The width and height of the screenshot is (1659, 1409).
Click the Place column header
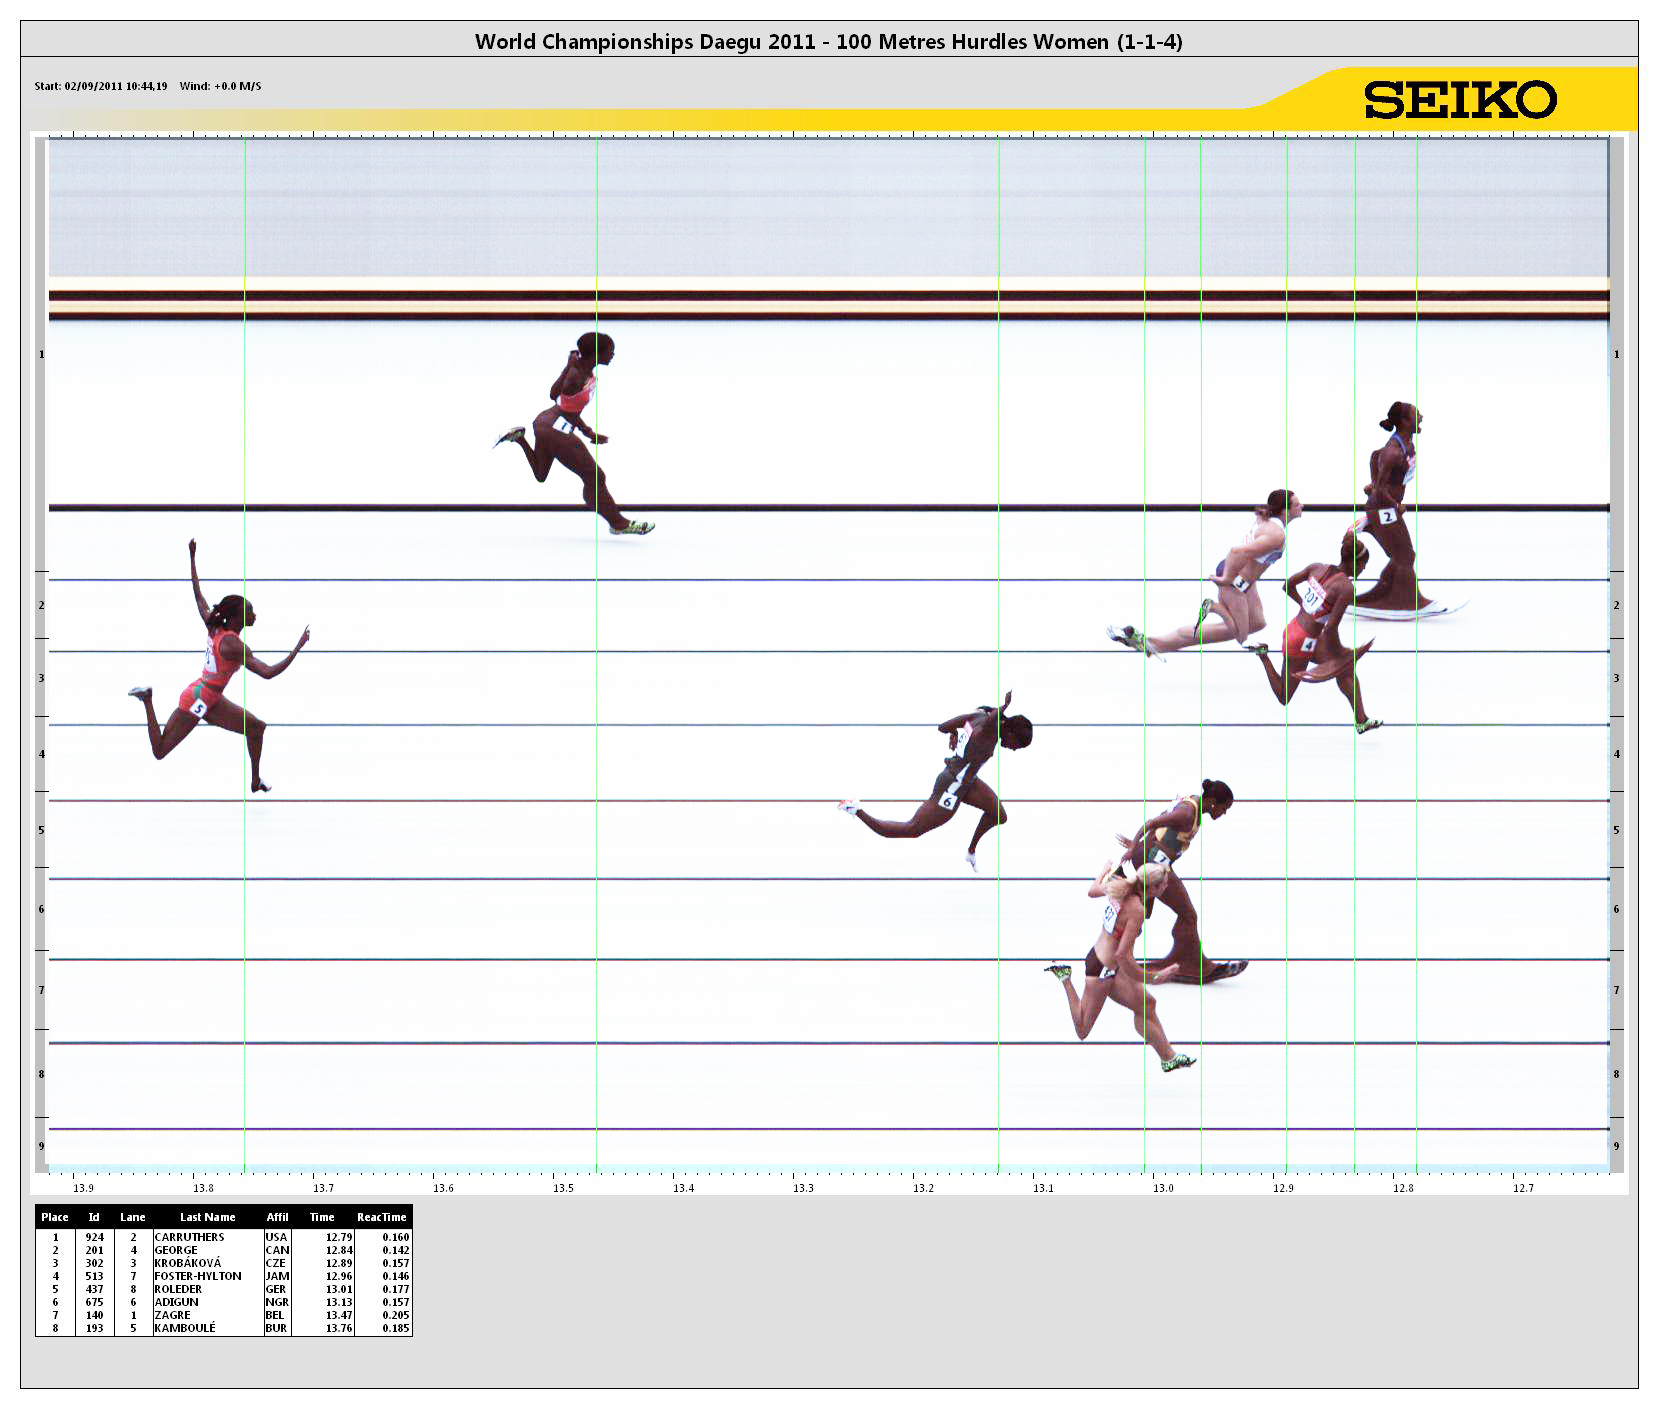[x=55, y=1217]
